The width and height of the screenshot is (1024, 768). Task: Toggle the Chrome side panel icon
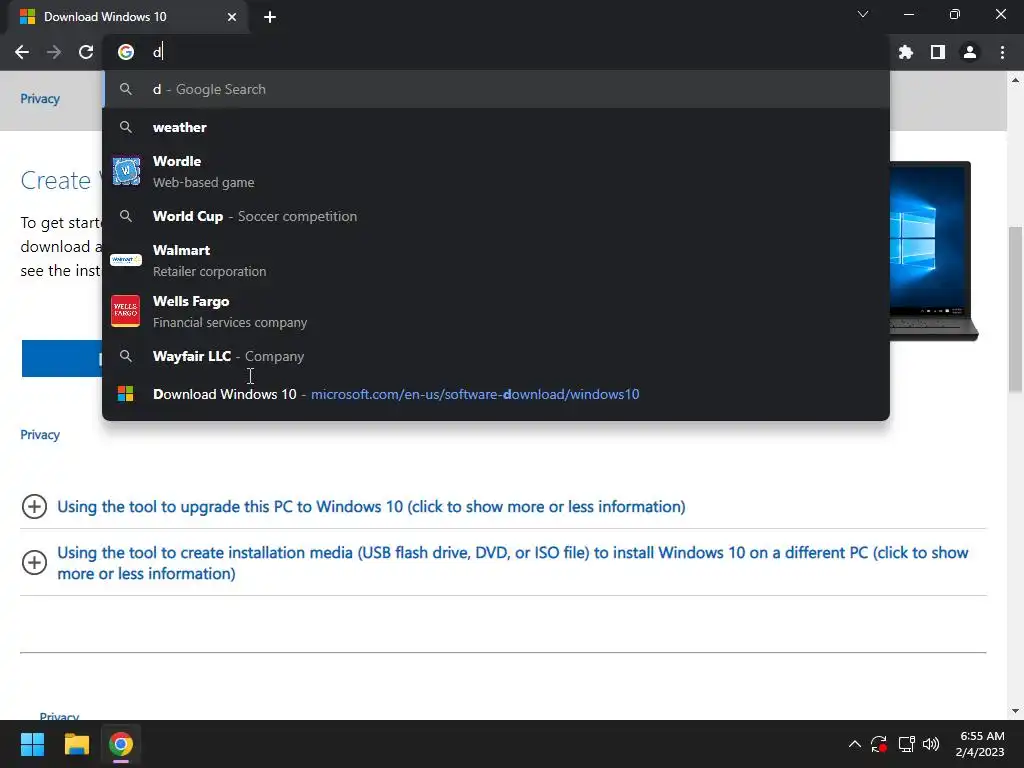tap(937, 52)
